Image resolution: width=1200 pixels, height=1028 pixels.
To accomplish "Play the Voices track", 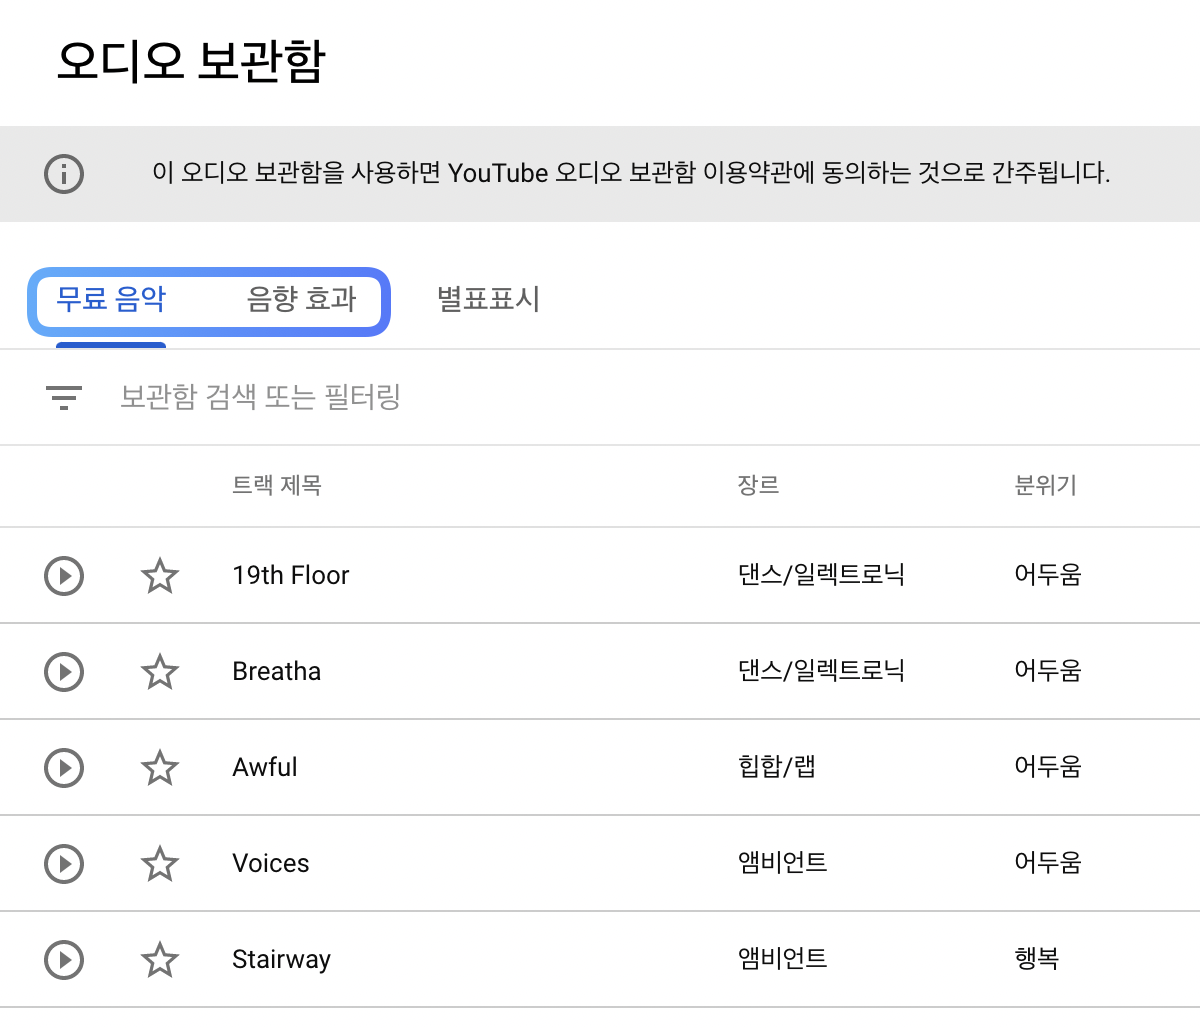I will coord(64,864).
